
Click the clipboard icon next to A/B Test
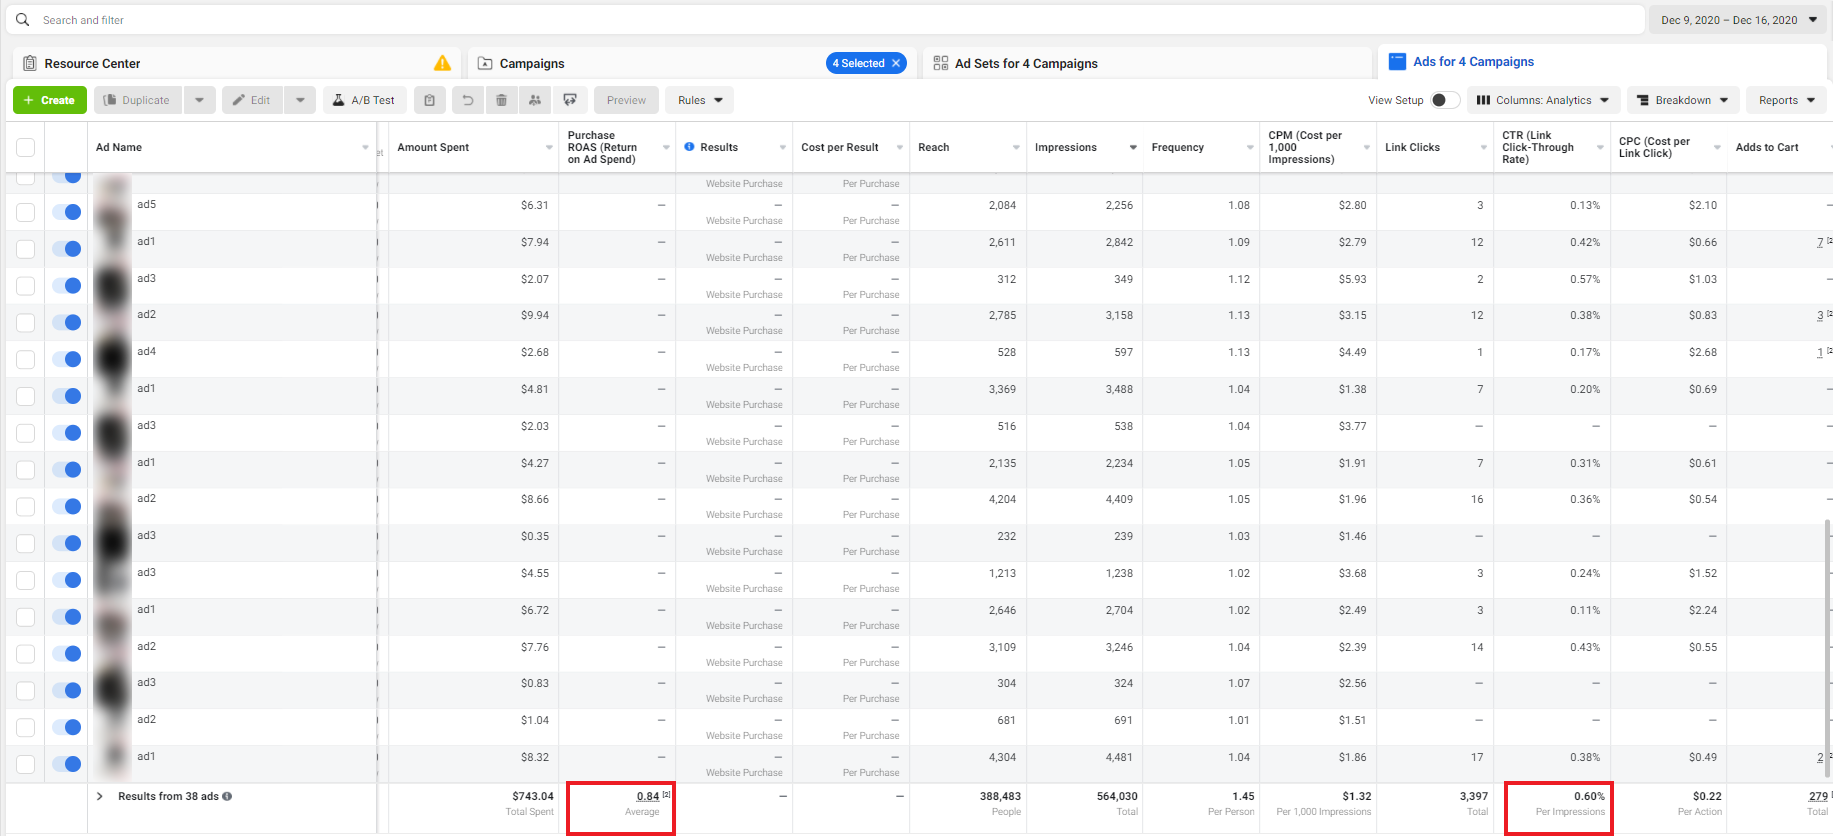point(429,100)
